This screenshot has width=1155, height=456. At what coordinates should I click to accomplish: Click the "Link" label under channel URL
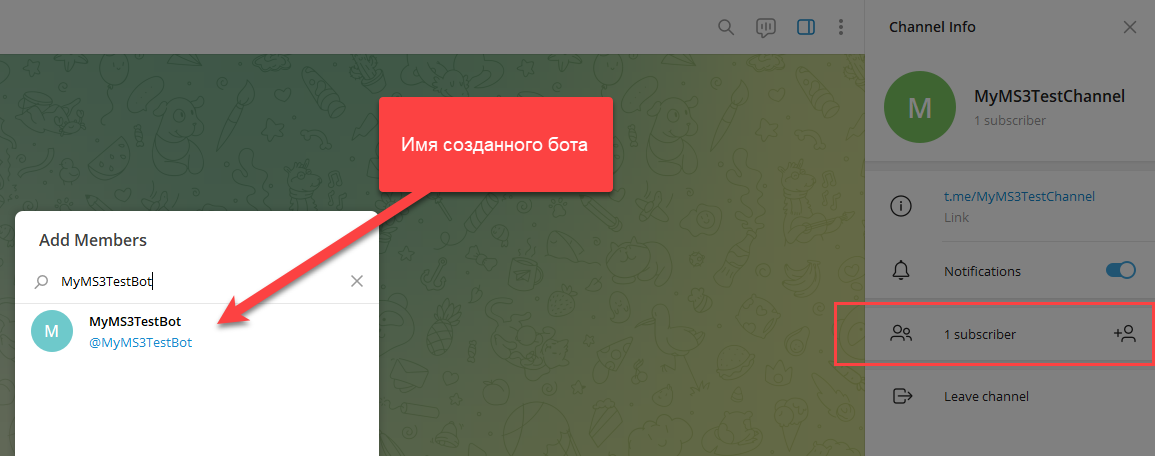[956, 218]
